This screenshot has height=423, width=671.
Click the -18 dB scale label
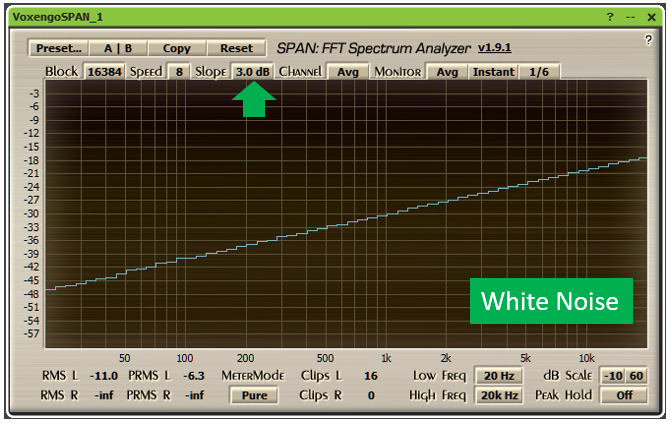(31, 160)
